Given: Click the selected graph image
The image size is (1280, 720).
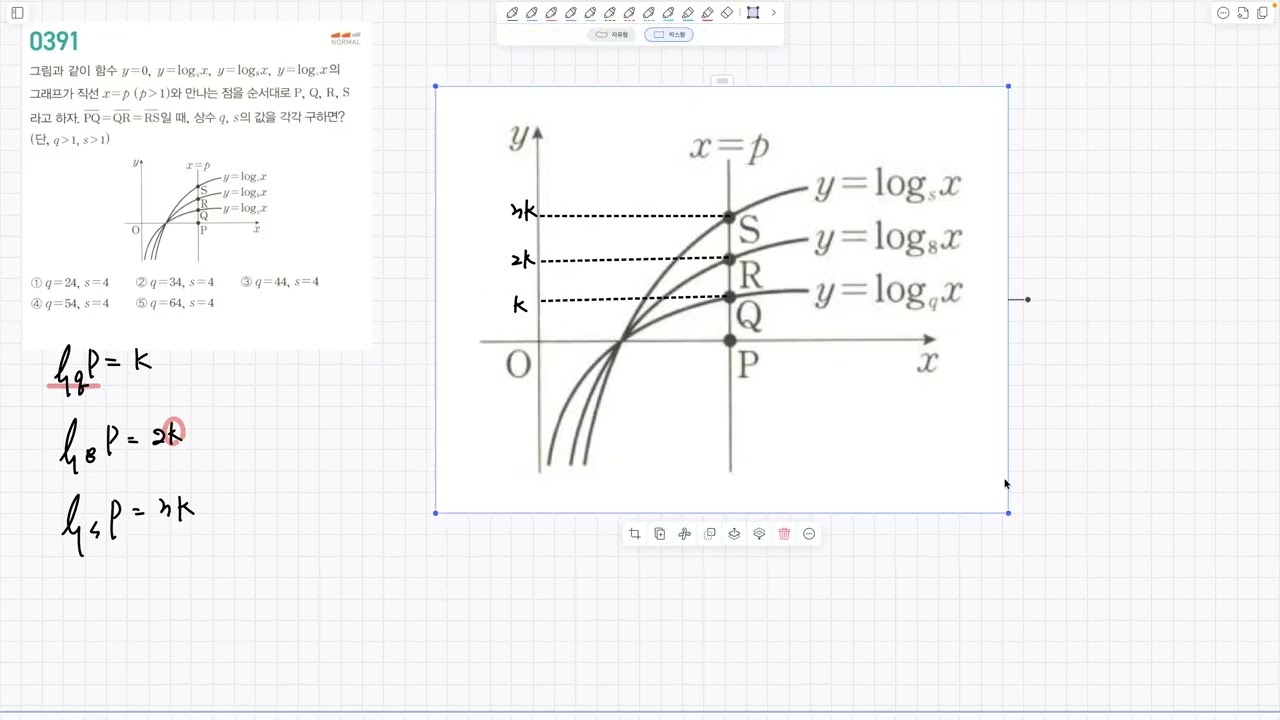Looking at the screenshot, I should pyautogui.click(x=722, y=300).
